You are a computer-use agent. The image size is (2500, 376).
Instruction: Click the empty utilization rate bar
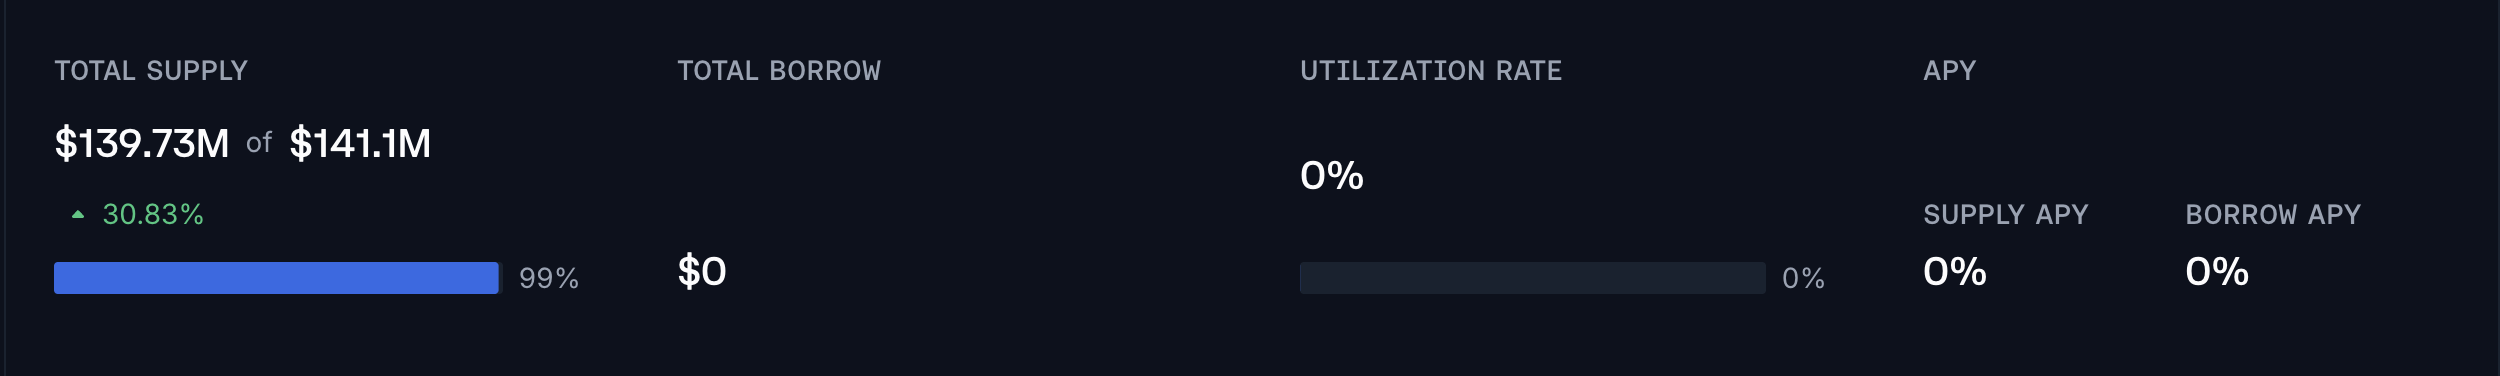(x=1532, y=278)
